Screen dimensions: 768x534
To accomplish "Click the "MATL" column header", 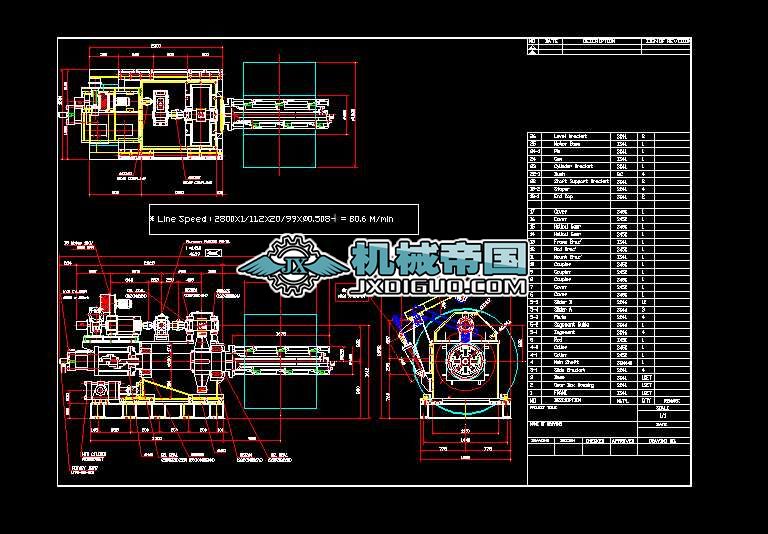I will pyautogui.click(x=622, y=400).
